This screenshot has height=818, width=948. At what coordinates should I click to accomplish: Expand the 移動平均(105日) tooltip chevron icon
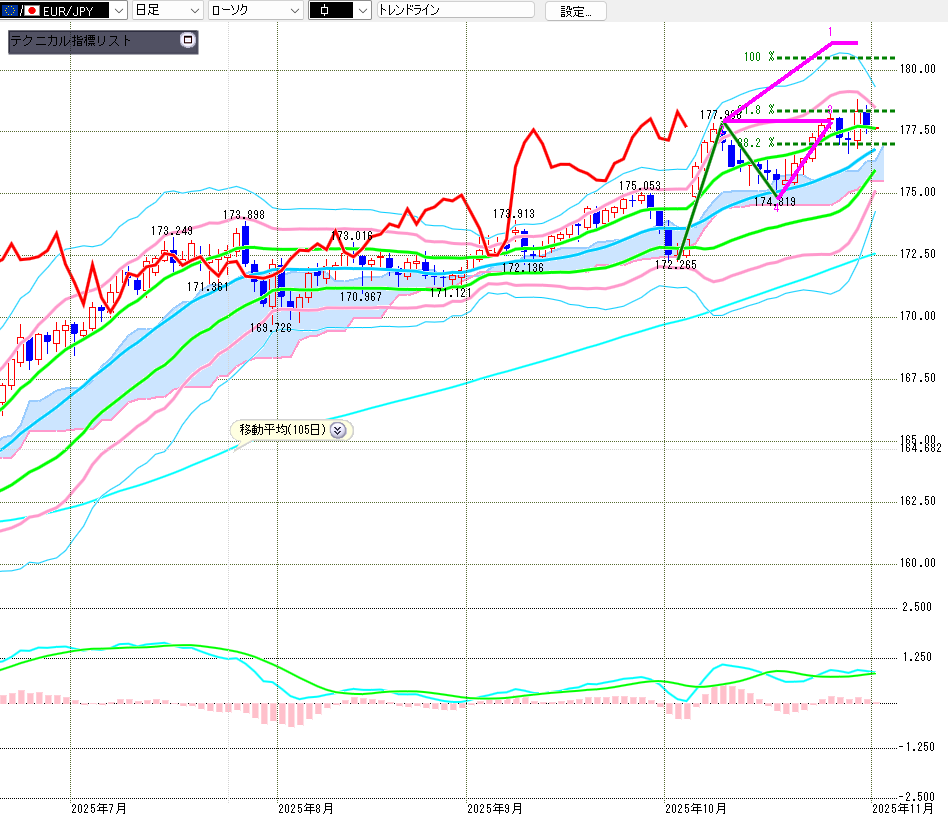click(x=338, y=430)
